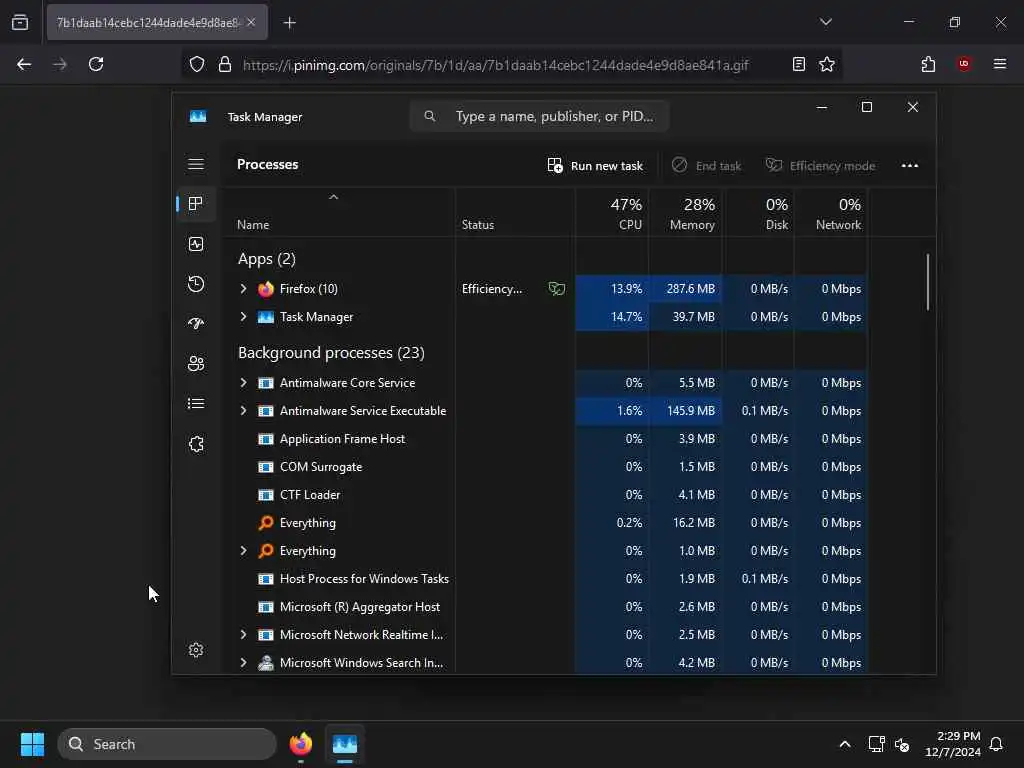
Task: Expand the second Everything process row
Action: 244,551
